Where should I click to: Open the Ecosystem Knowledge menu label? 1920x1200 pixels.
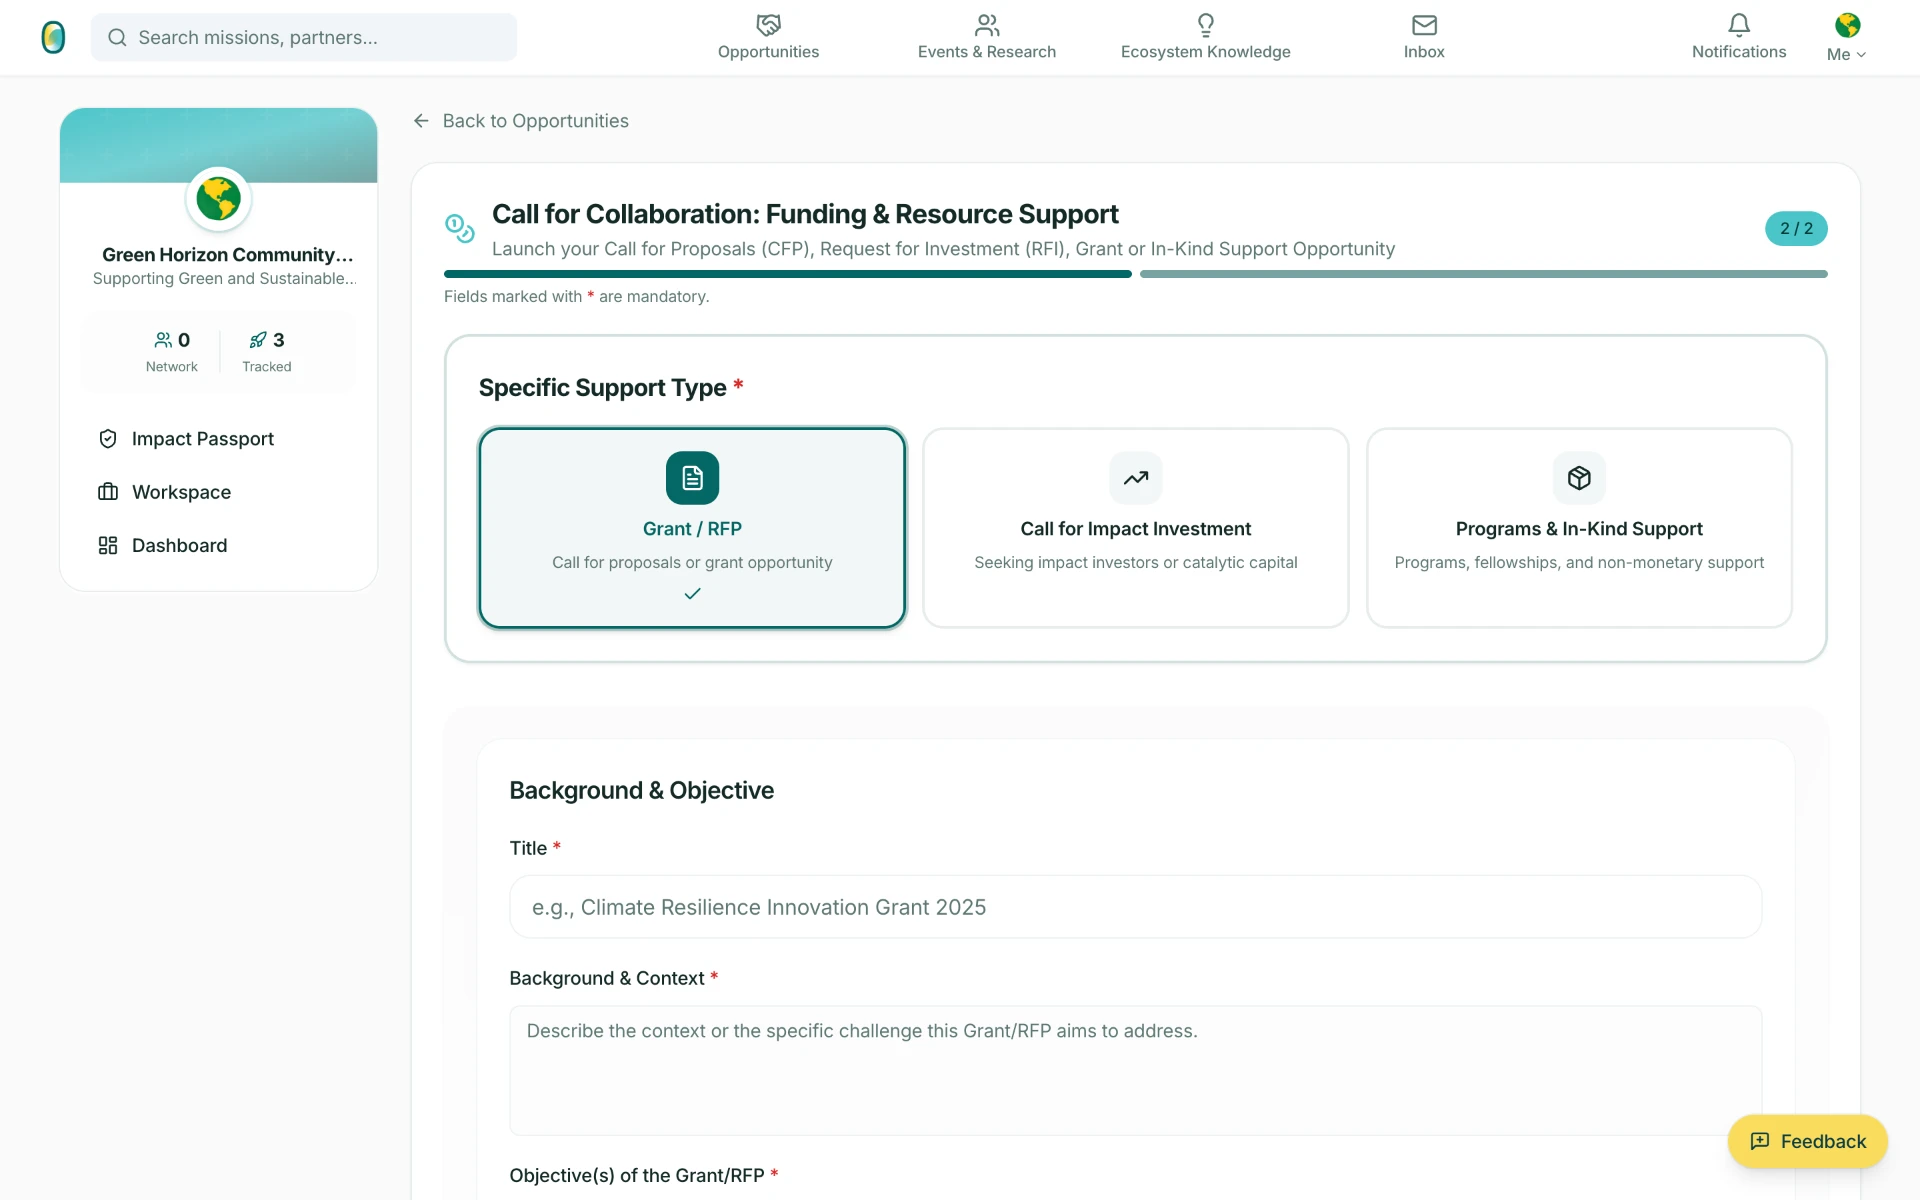[1206, 52]
